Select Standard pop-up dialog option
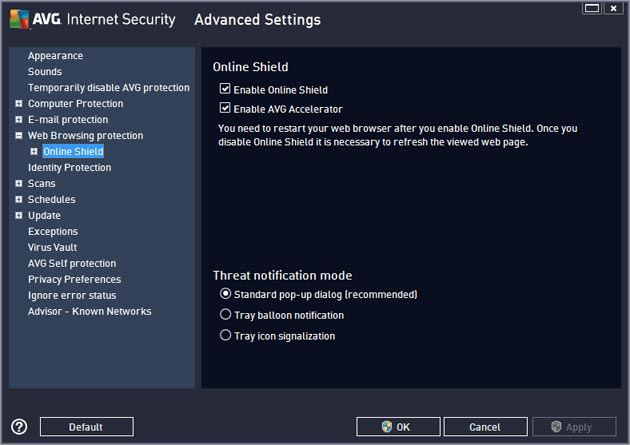 (225, 294)
